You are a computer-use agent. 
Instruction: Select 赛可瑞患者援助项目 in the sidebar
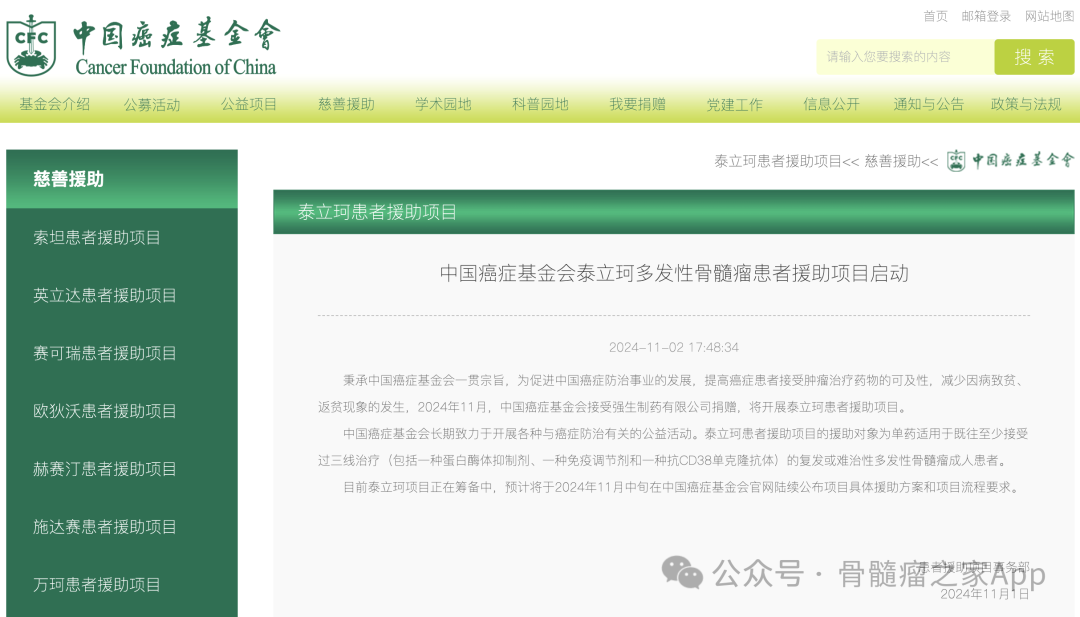(x=105, y=353)
